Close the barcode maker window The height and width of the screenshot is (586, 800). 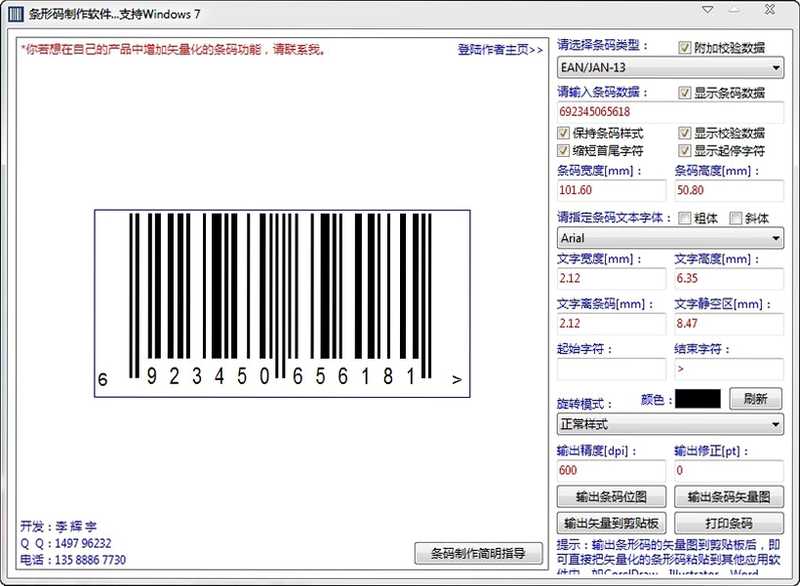tap(770, 9)
